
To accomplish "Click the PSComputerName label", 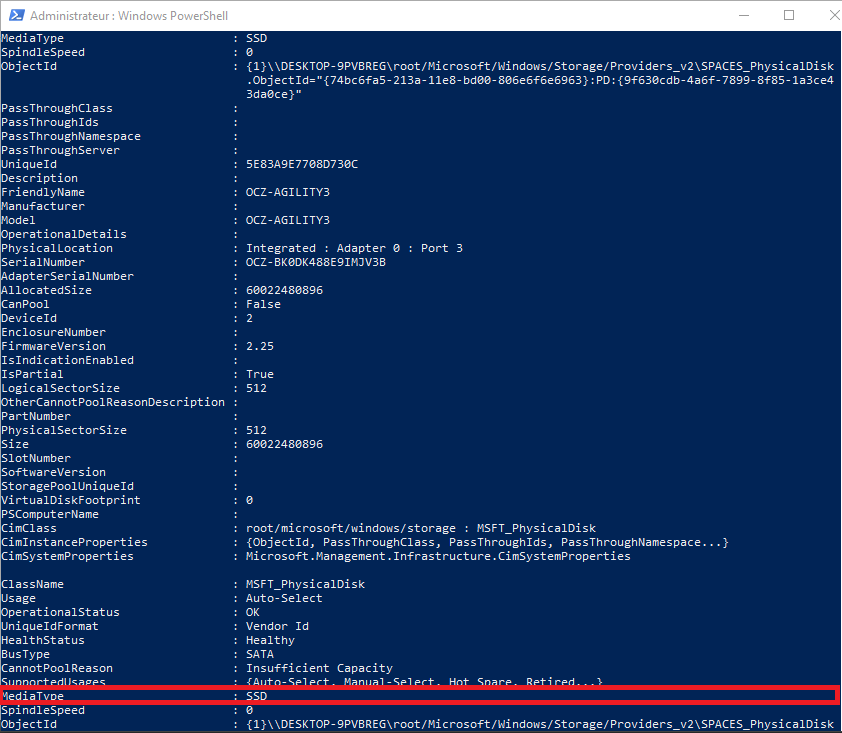I will (50, 514).
